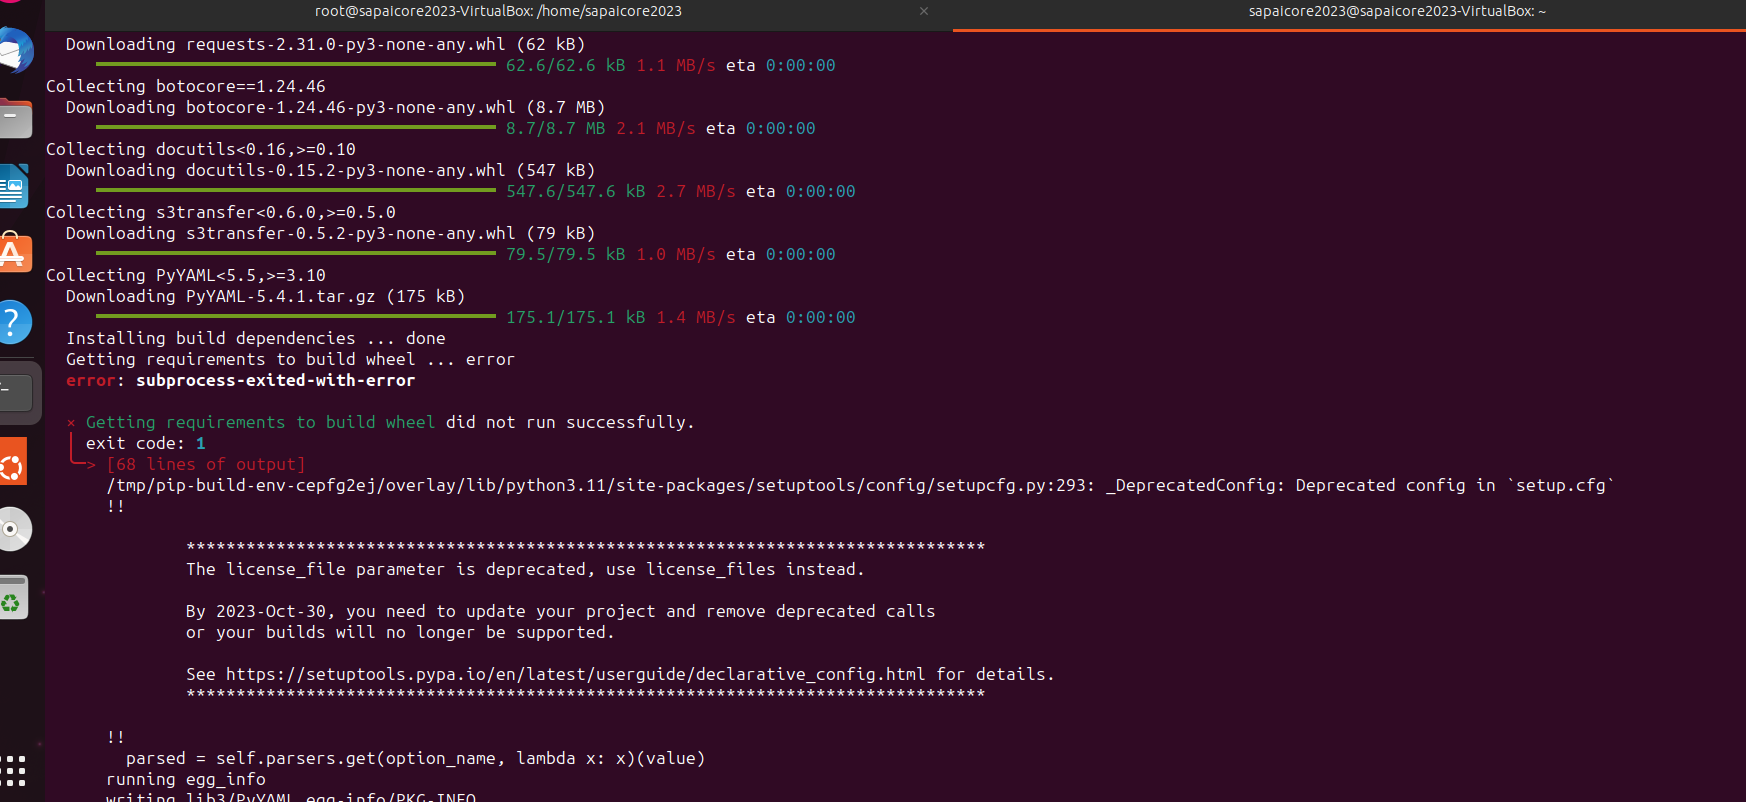
Task: Switch to the root@sapaicore2023-VirtualBox tab
Action: [x=498, y=11]
